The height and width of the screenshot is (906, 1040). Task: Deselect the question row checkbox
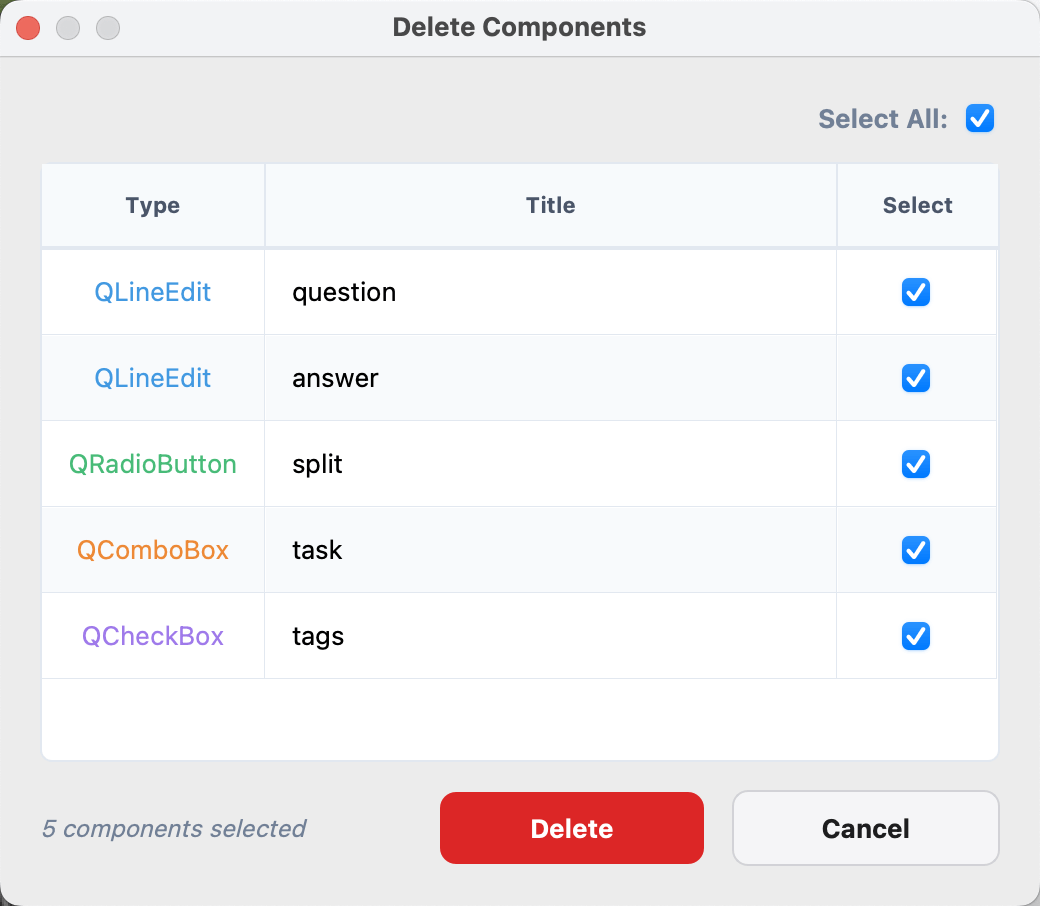(916, 292)
